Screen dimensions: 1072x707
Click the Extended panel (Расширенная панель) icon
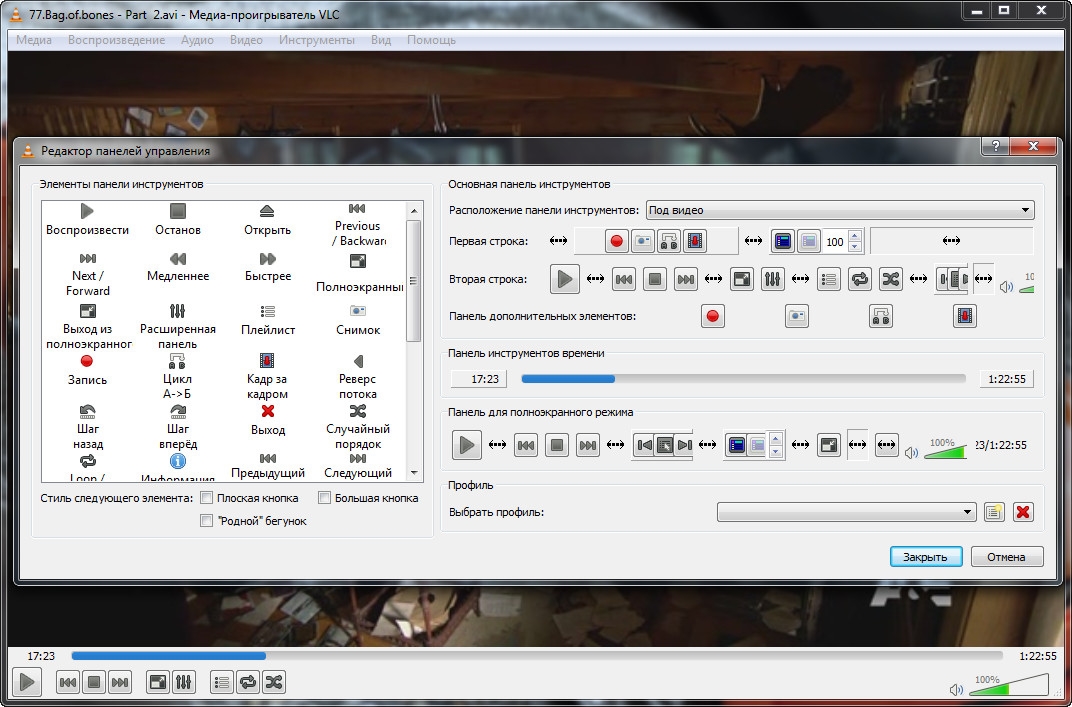click(178, 311)
